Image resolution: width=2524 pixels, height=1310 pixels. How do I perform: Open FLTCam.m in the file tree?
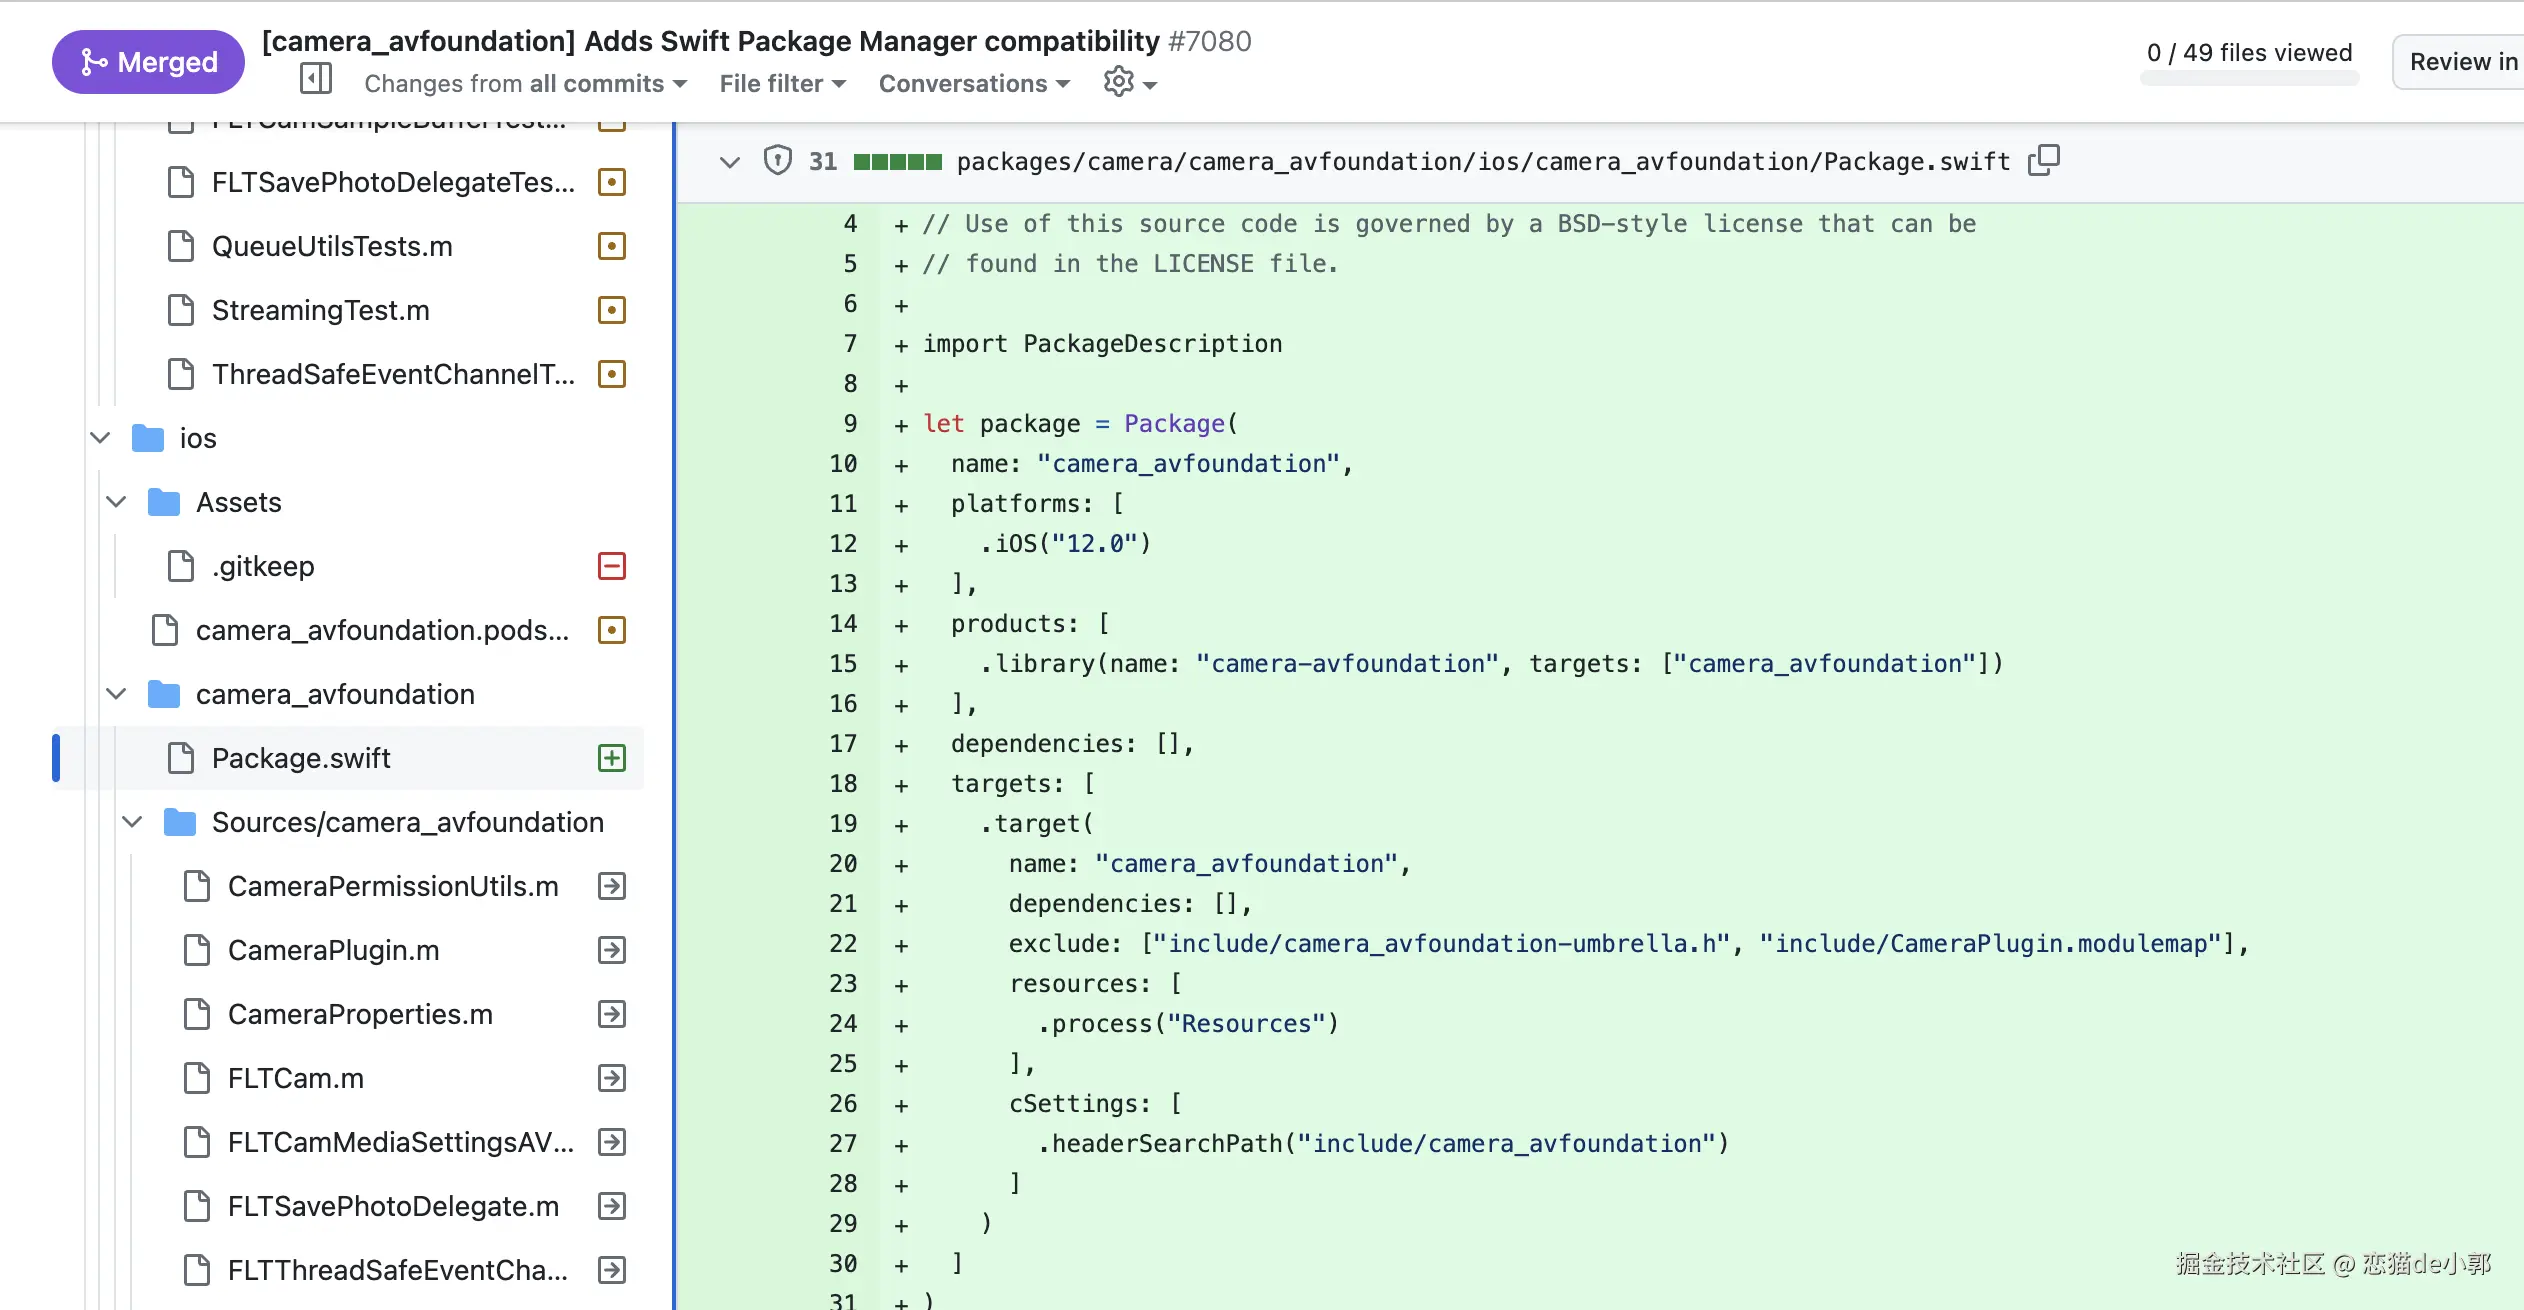point(295,1078)
